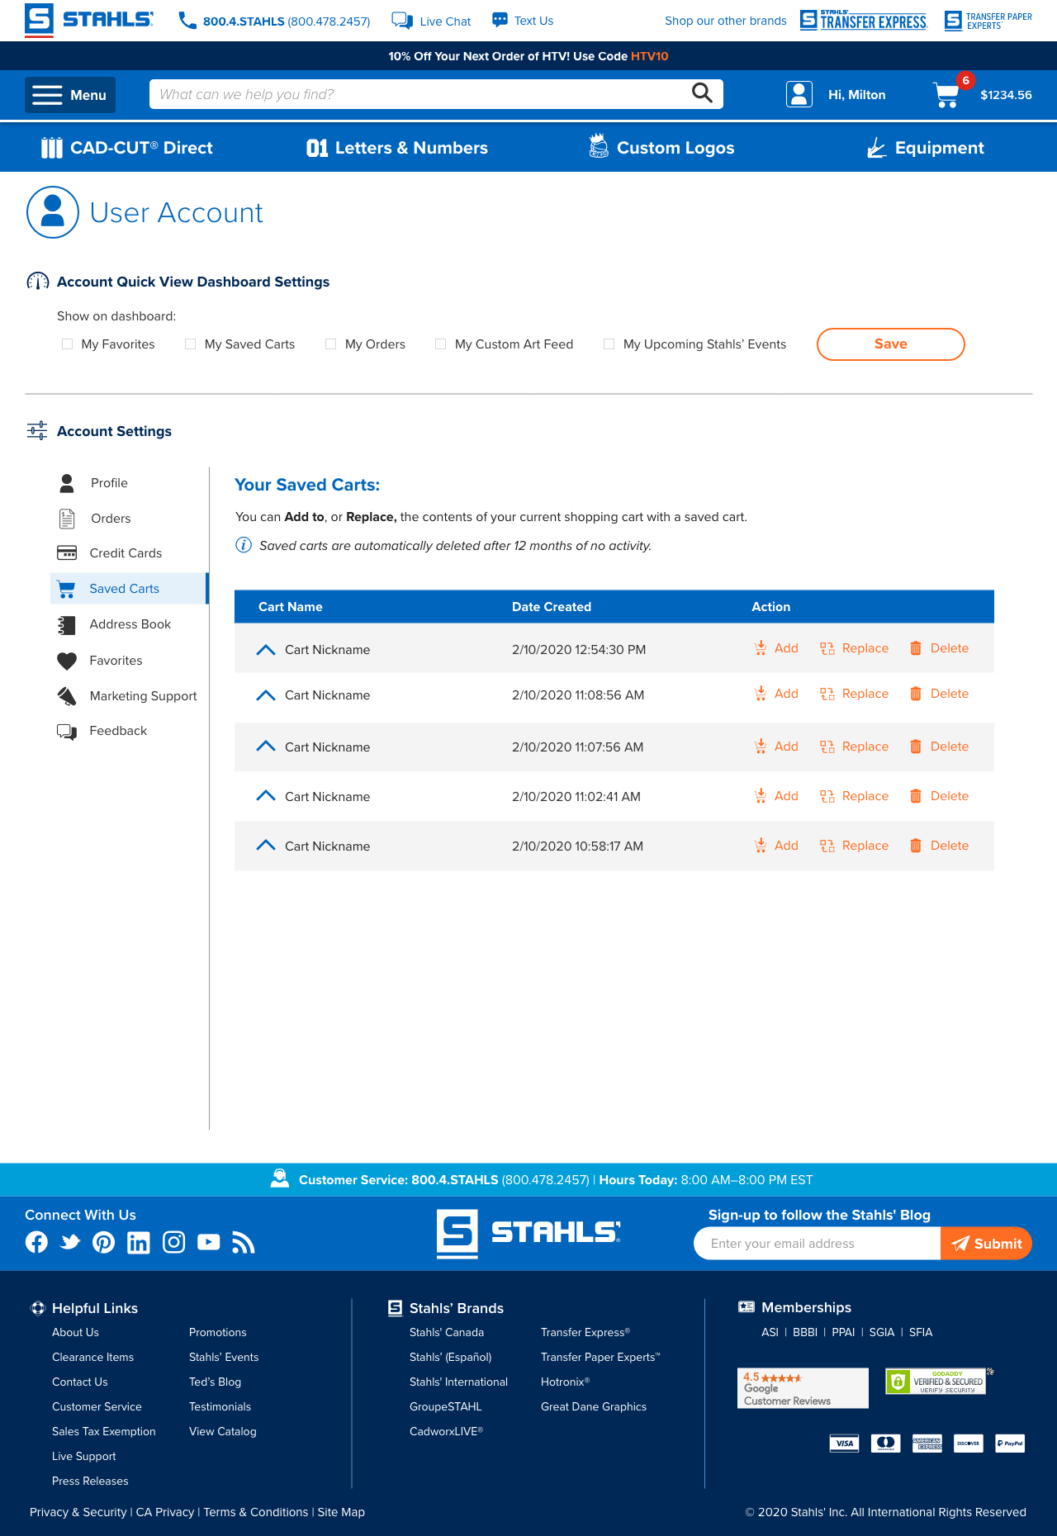Enable My Favorites dashboard checkbox
1057x1536 pixels.
coord(67,344)
